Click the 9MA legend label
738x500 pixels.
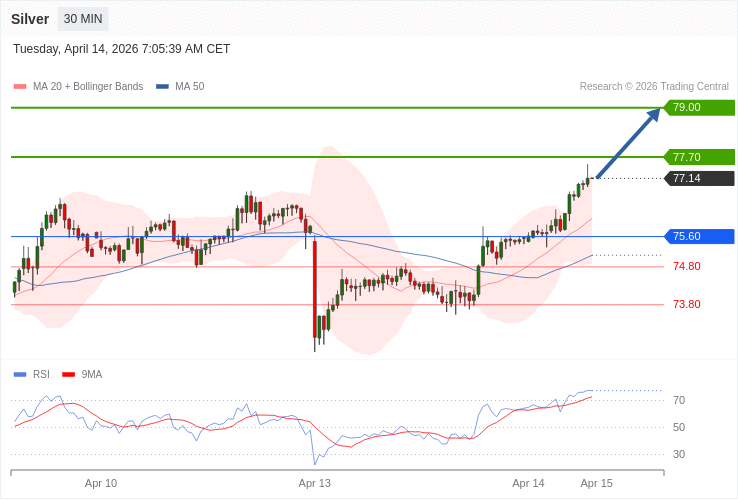[x=92, y=375]
